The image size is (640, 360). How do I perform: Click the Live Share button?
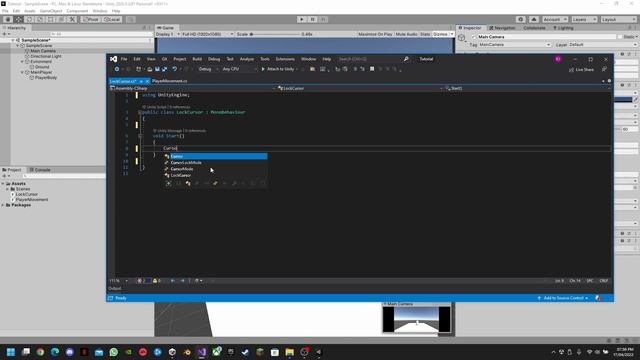tap(581, 70)
